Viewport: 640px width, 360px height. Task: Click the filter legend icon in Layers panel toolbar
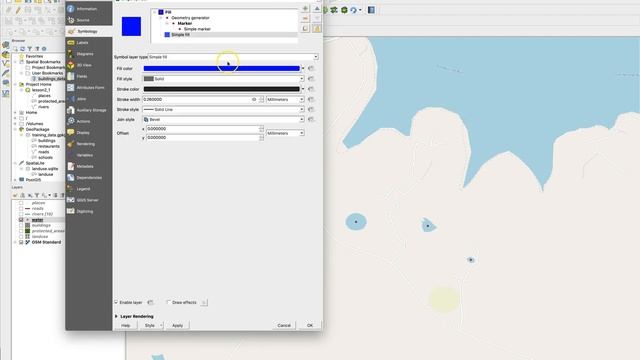coord(37,196)
